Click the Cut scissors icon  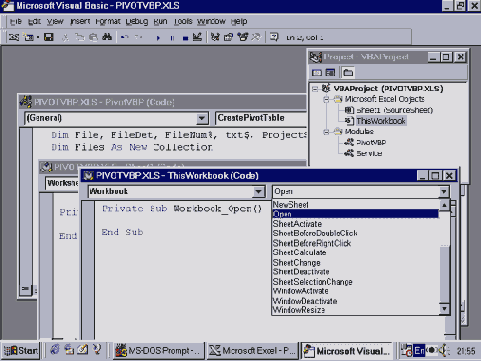66,37
